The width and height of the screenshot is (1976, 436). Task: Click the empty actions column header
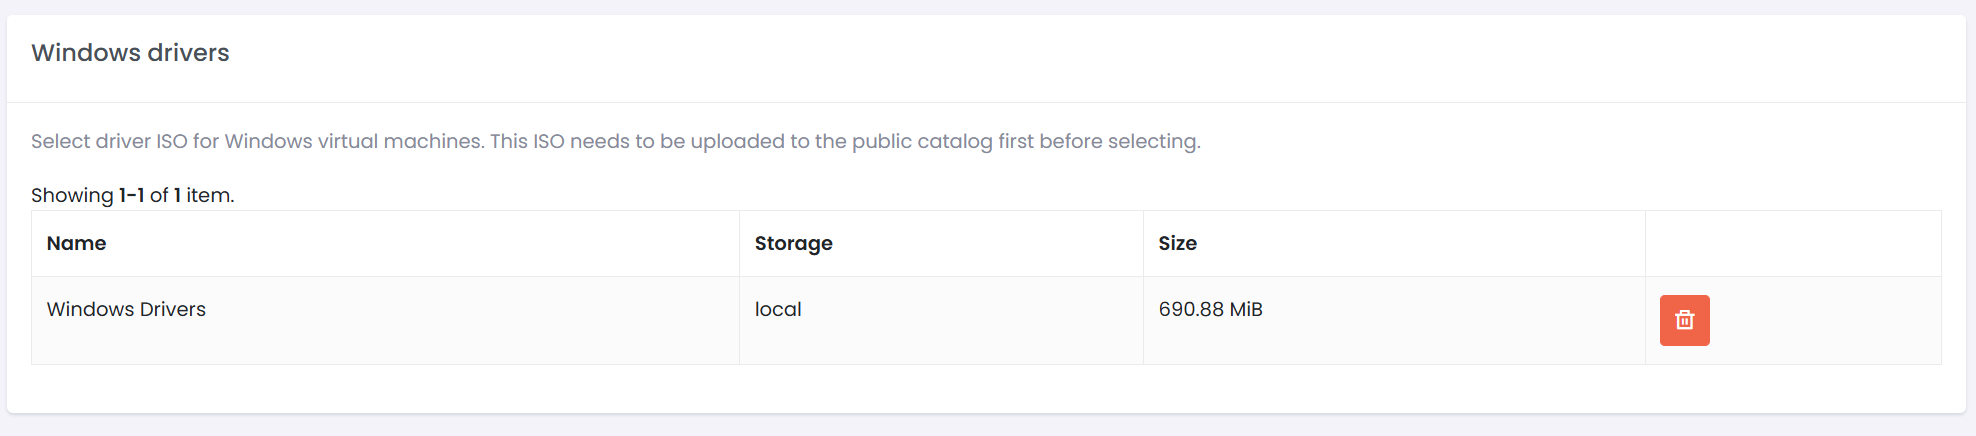1793,243
